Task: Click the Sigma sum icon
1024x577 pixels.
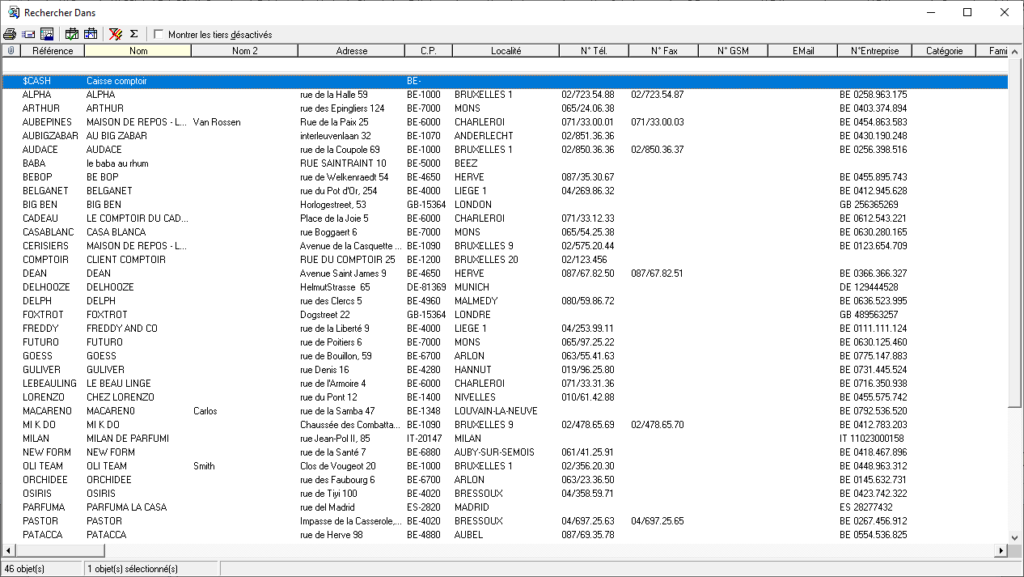Action: 136,34
